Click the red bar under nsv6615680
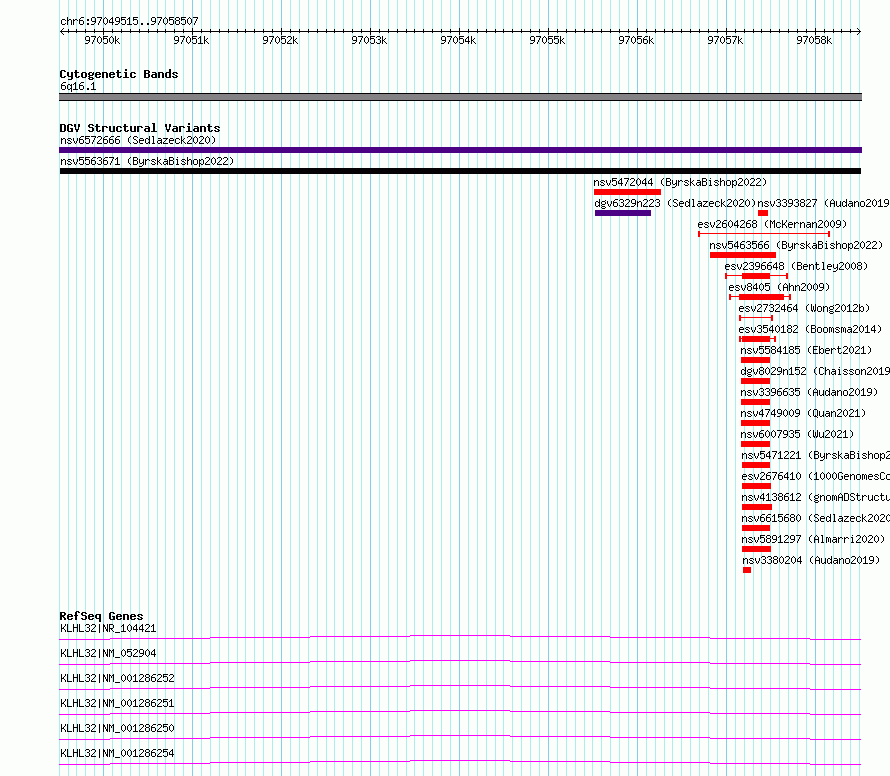This screenshot has width=890, height=776. [x=756, y=528]
